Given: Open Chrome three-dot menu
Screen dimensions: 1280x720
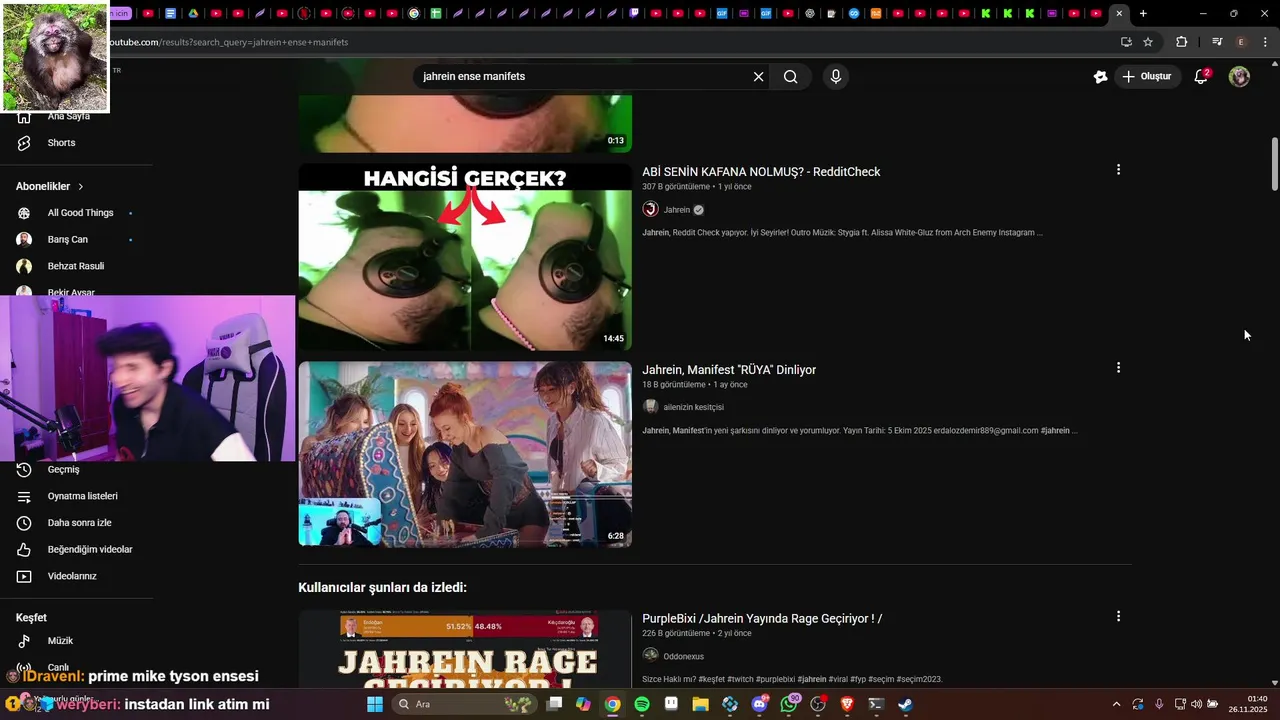Looking at the screenshot, I should coord(1265,42).
